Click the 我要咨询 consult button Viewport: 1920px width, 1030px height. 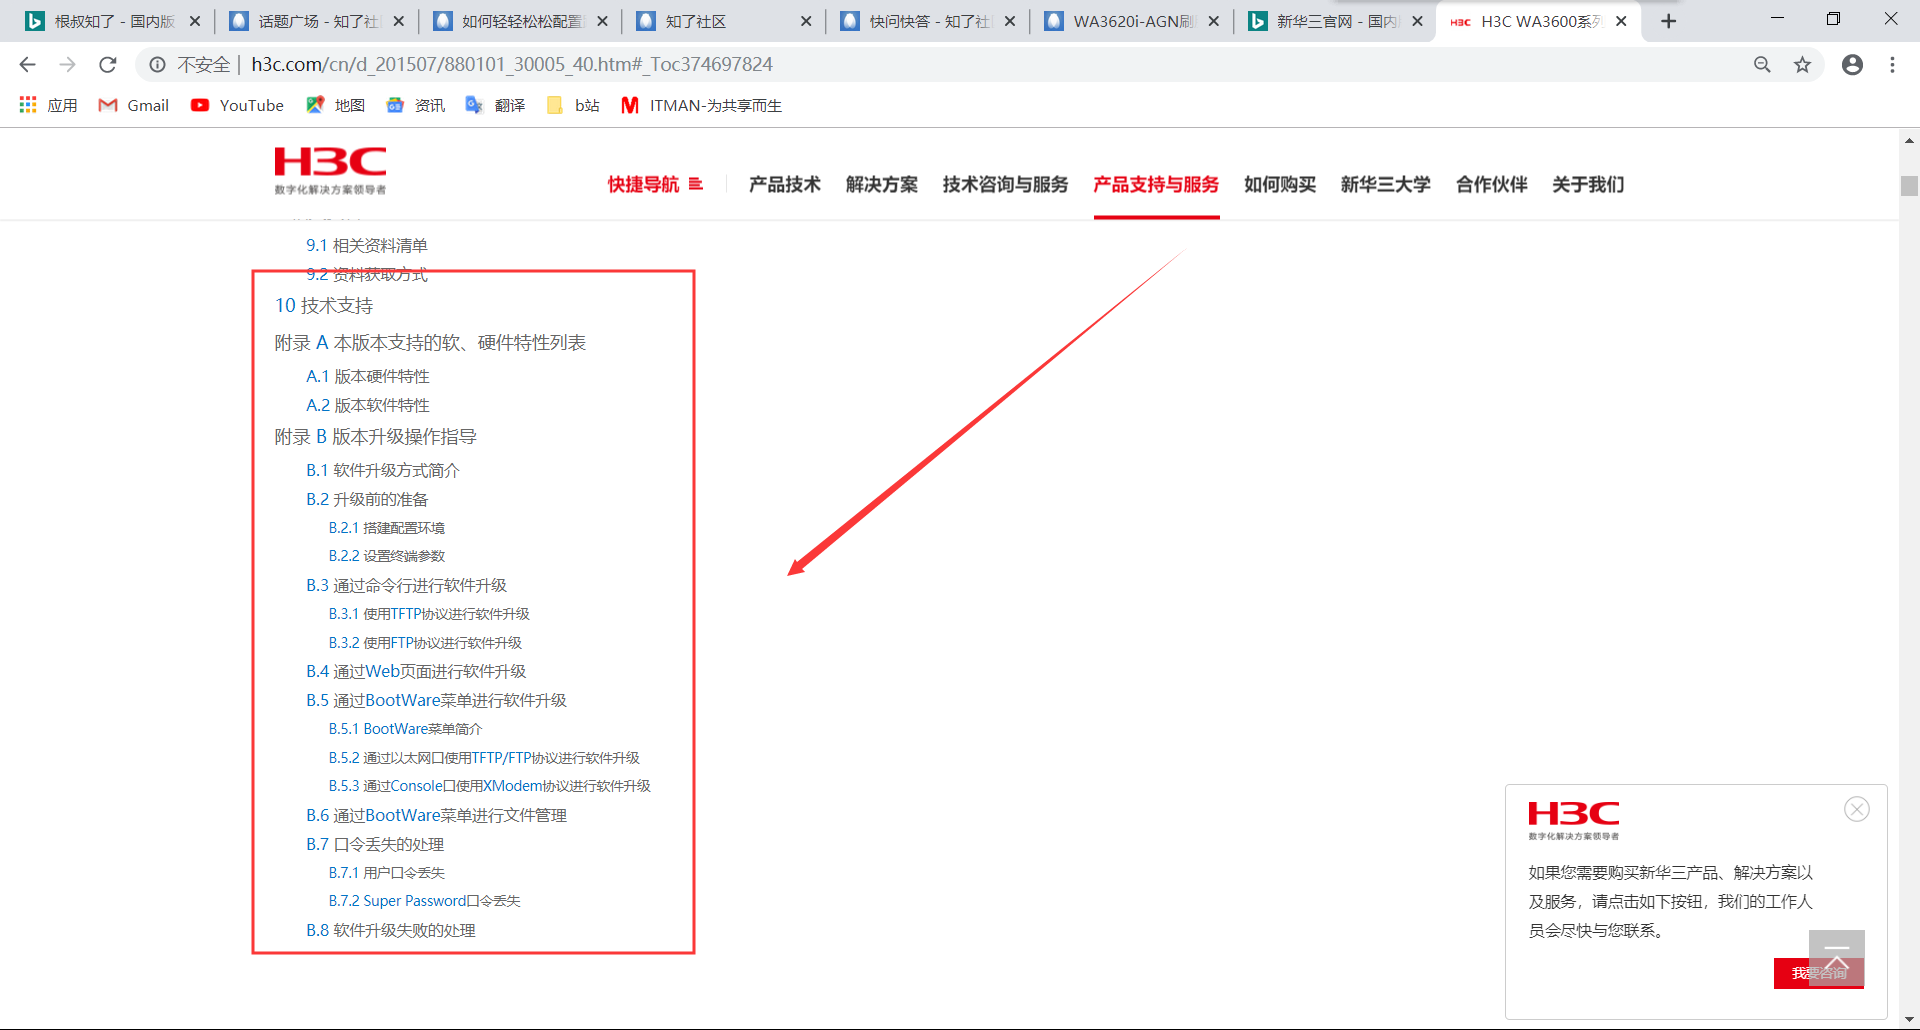pos(1819,973)
